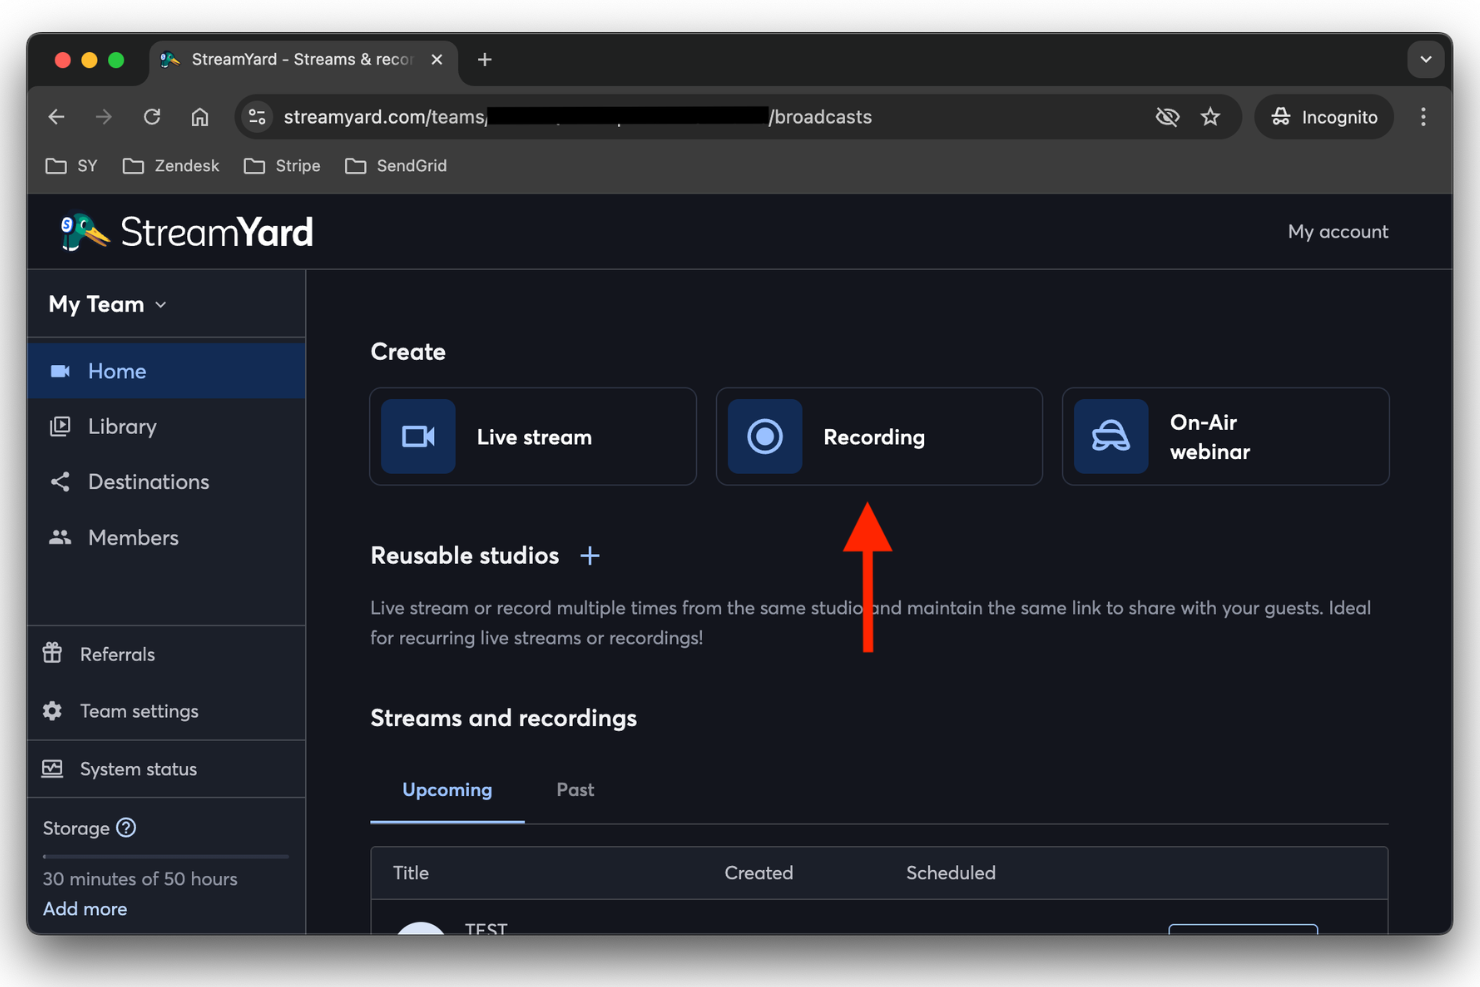
Task: Switch to the Past tab
Action: [575, 790]
